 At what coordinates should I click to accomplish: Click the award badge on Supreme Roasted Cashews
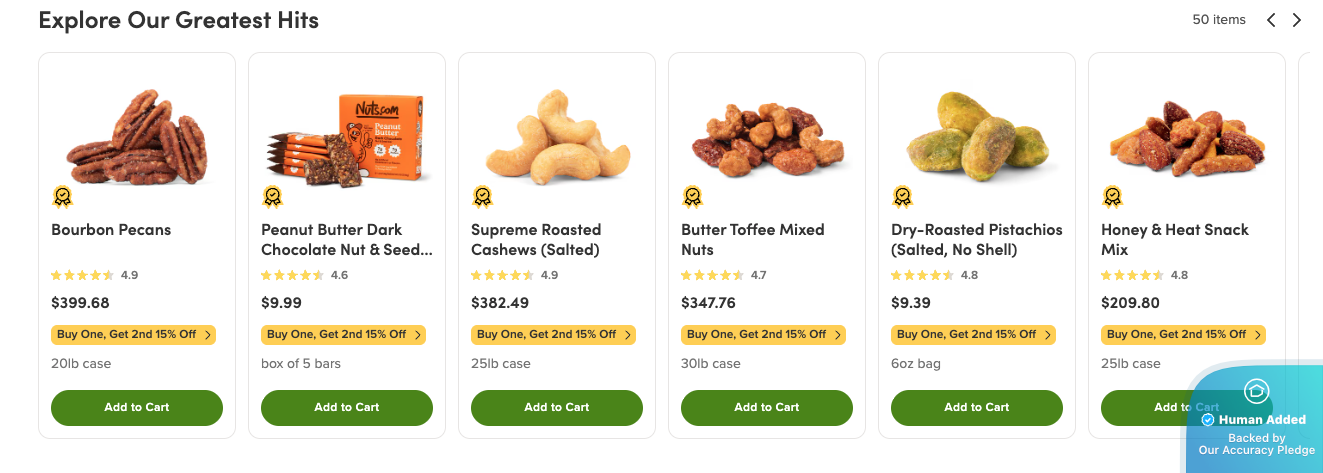(x=483, y=197)
